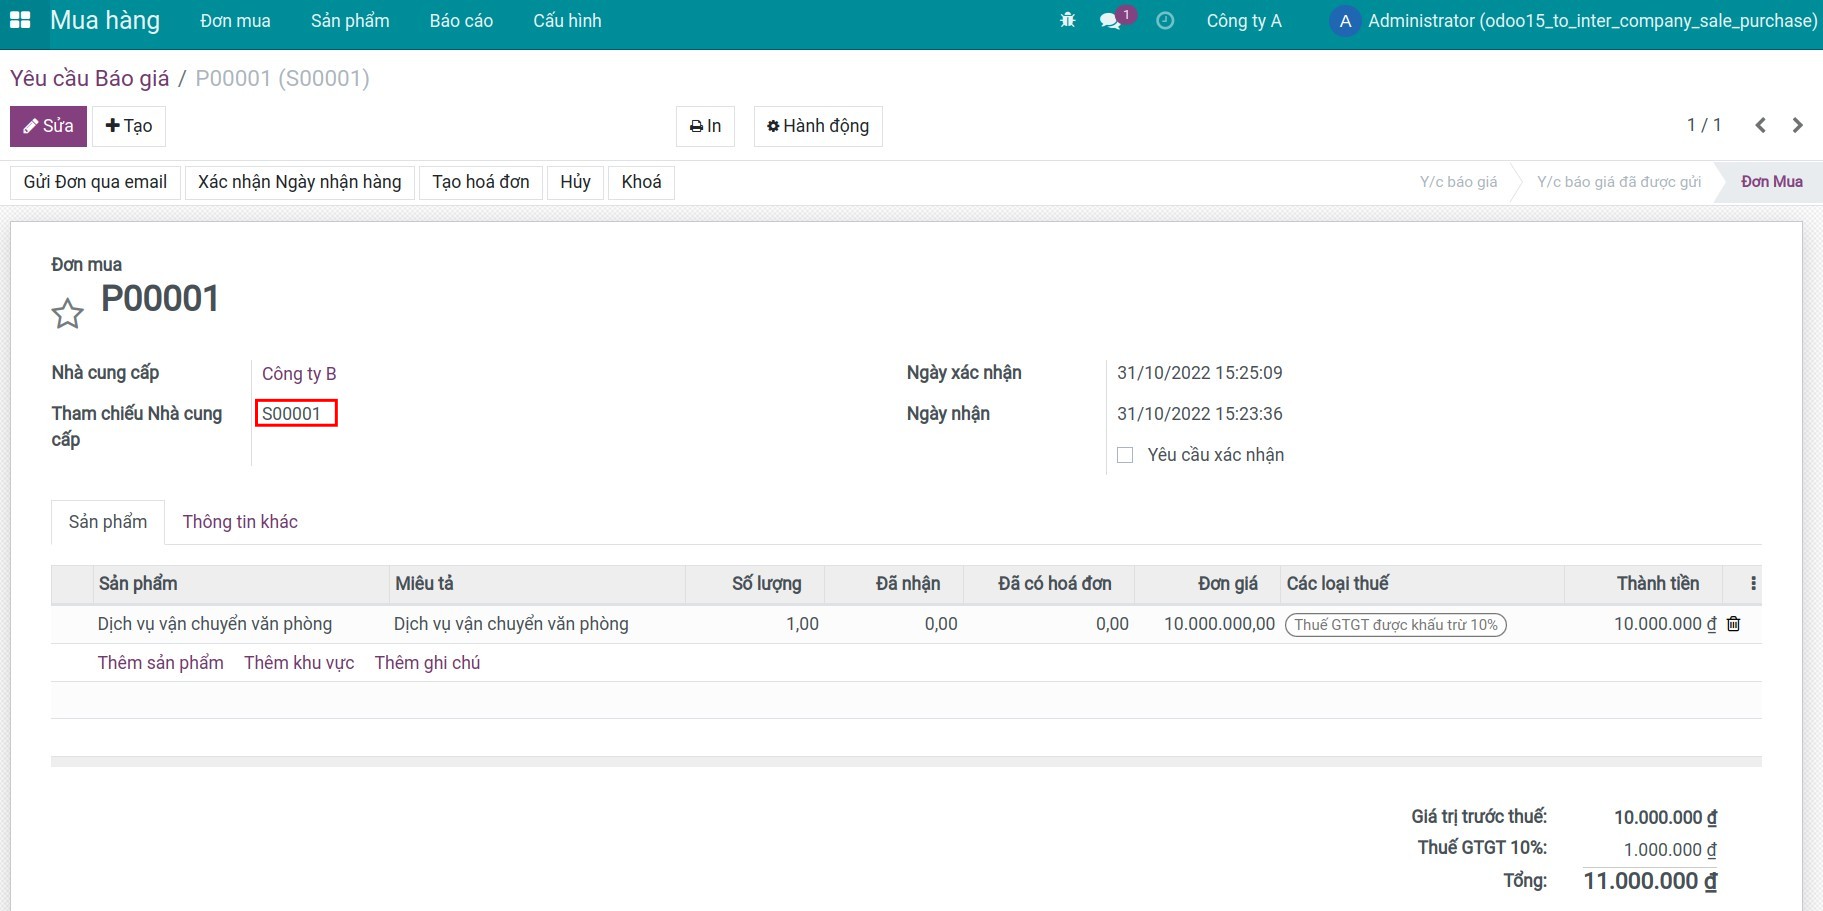
Task: Open the Công ty A company switcher
Action: pyautogui.click(x=1243, y=21)
